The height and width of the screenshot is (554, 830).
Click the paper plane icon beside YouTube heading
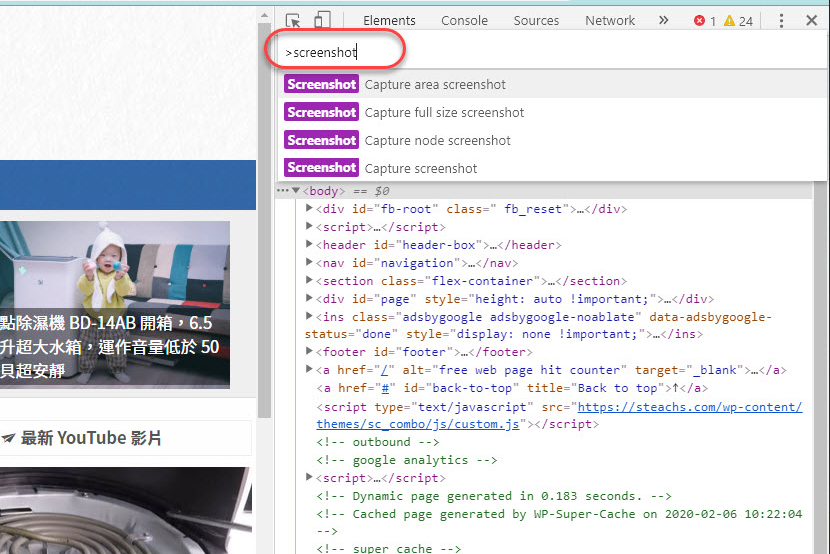click(x=8, y=438)
